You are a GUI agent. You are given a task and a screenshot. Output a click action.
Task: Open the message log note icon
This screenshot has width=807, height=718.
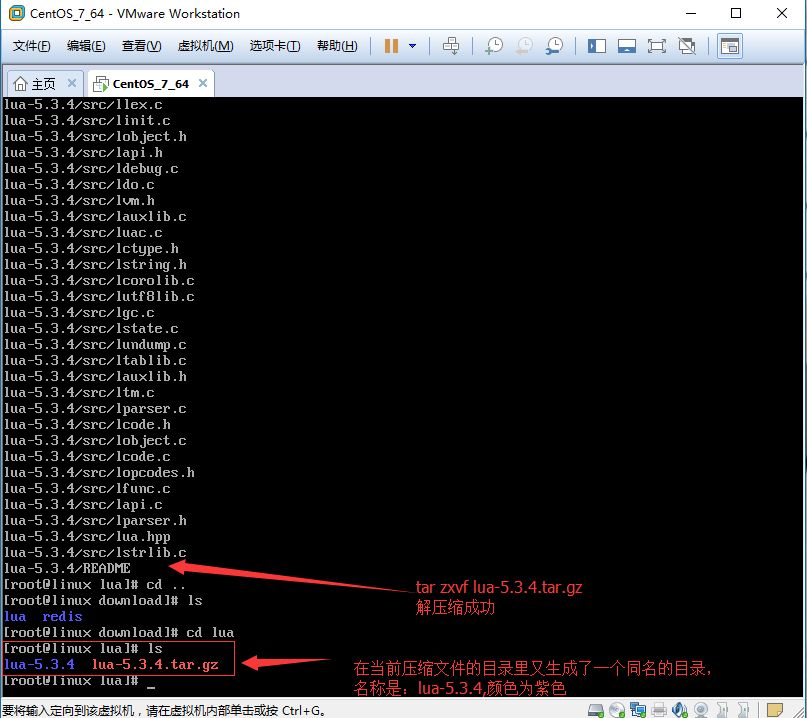[774, 710]
